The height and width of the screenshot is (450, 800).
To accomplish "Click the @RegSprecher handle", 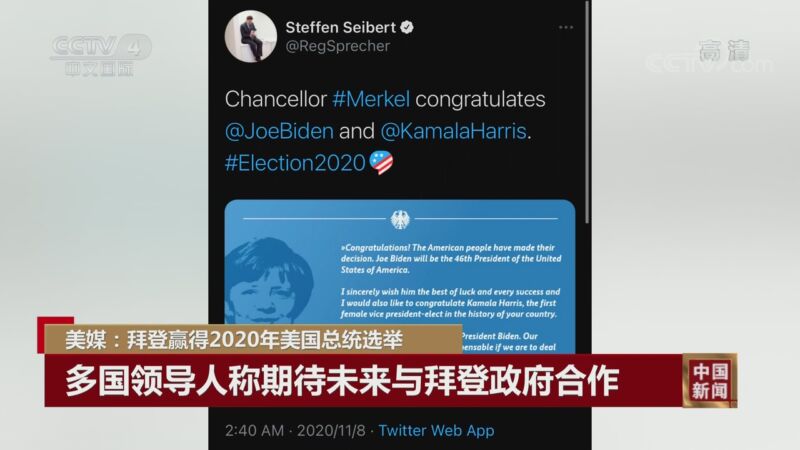I will point(338,46).
